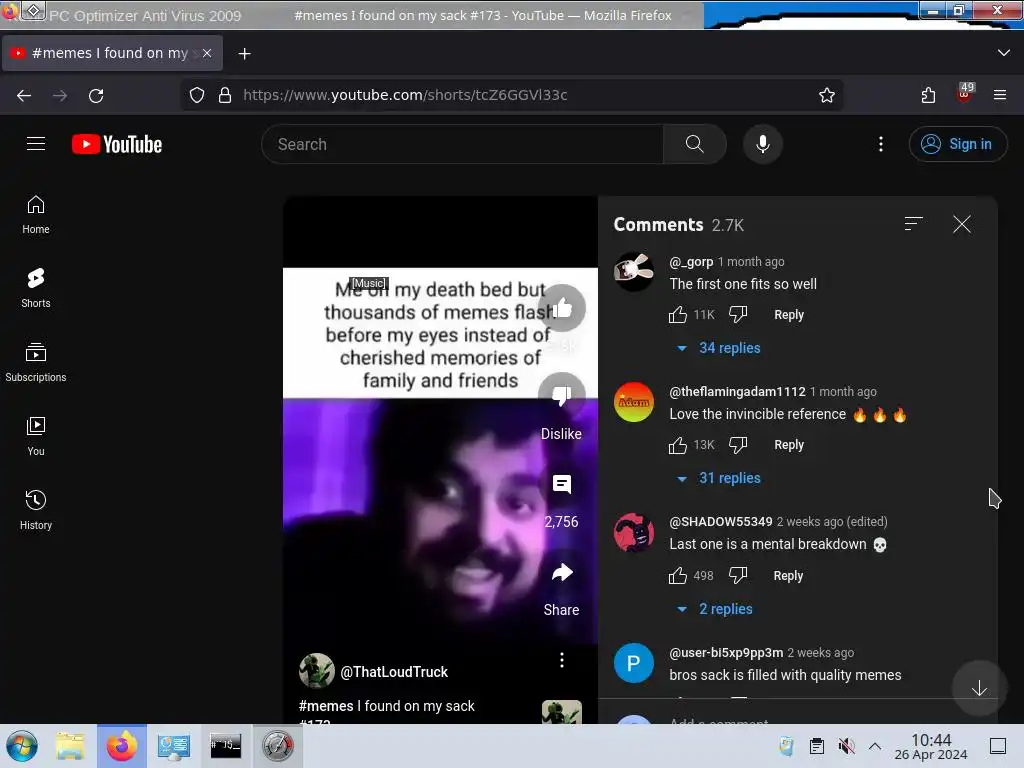This screenshot has height=768, width=1024.
Task: Reply to @theflamingadam1112's comment
Action: 789,445
